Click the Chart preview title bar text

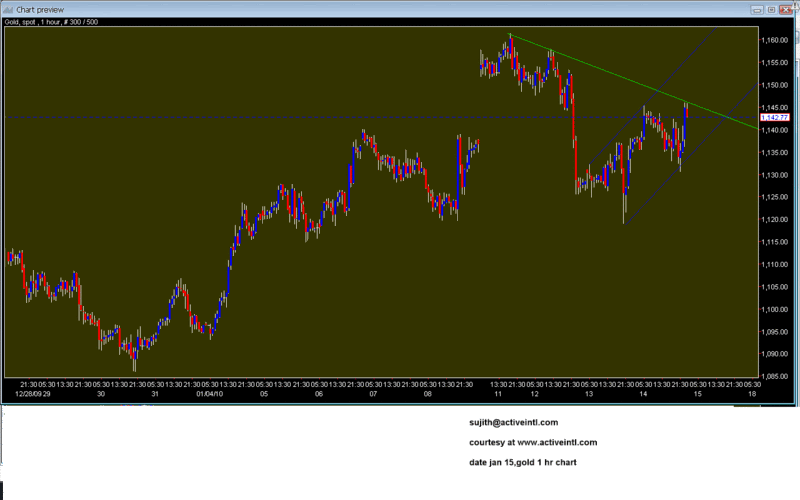coord(40,8)
